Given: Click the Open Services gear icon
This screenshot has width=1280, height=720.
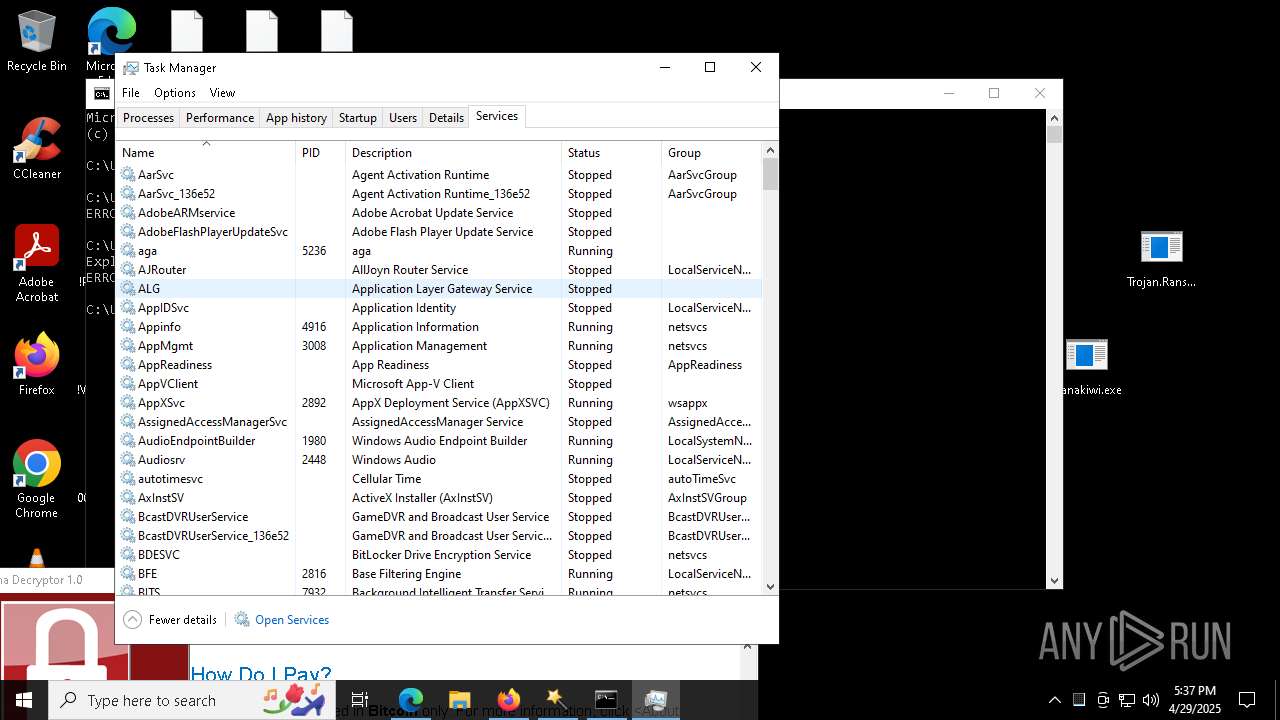Looking at the screenshot, I should (x=242, y=619).
